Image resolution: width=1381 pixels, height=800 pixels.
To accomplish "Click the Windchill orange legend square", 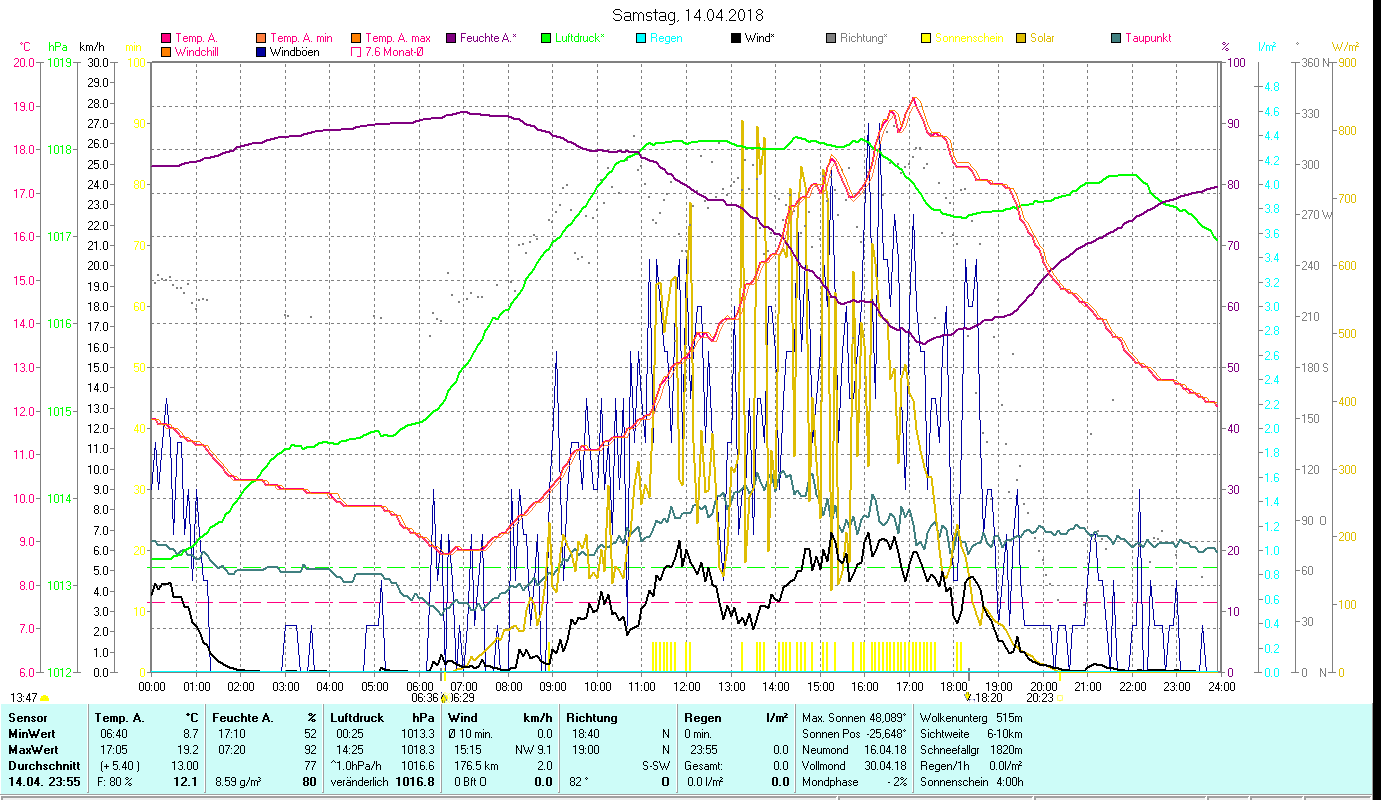I will (167, 52).
